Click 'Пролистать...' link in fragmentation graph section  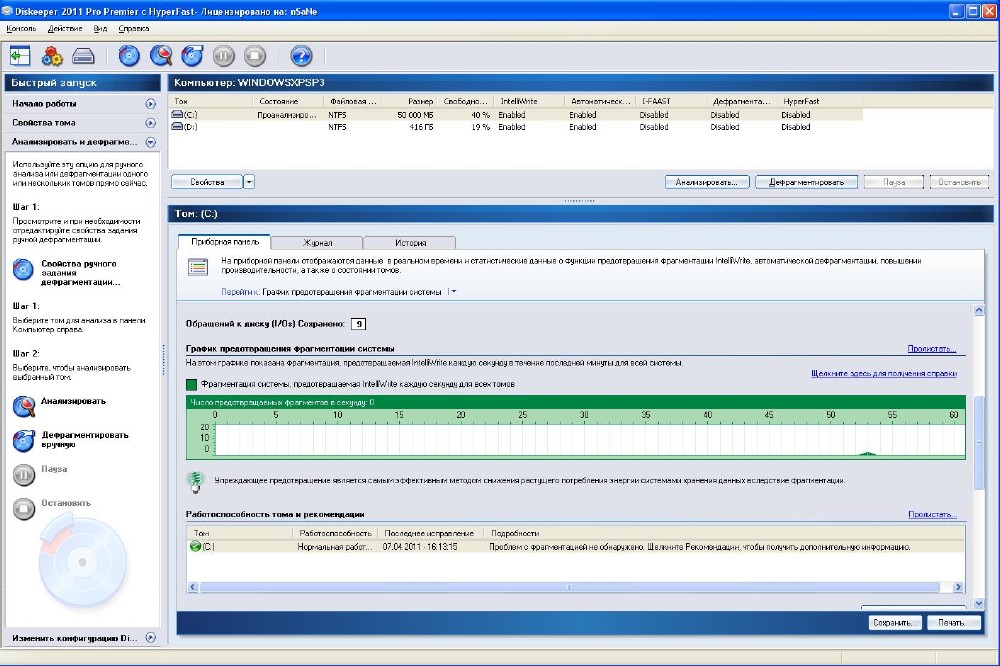click(932, 348)
